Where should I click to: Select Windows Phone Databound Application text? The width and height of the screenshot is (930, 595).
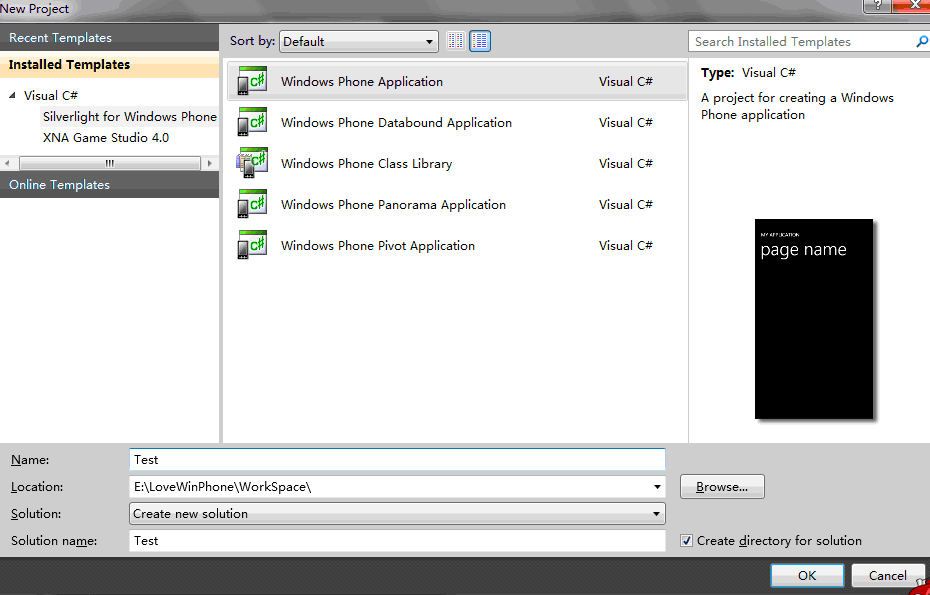pos(396,122)
